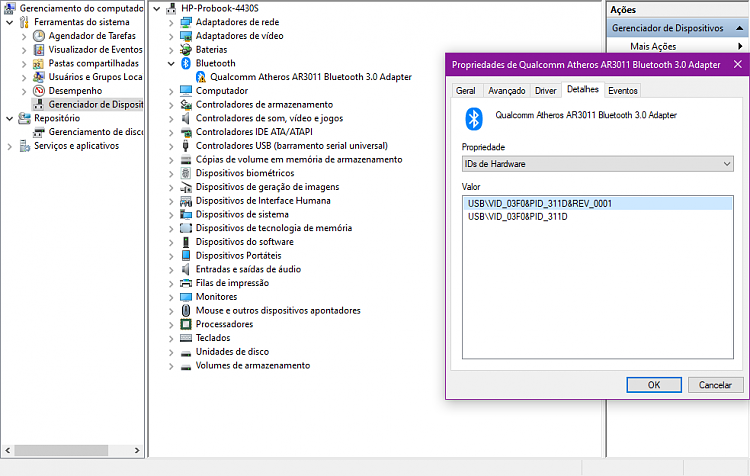Open the Propriedade dropdown showing IDs de Hardware

(597, 164)
